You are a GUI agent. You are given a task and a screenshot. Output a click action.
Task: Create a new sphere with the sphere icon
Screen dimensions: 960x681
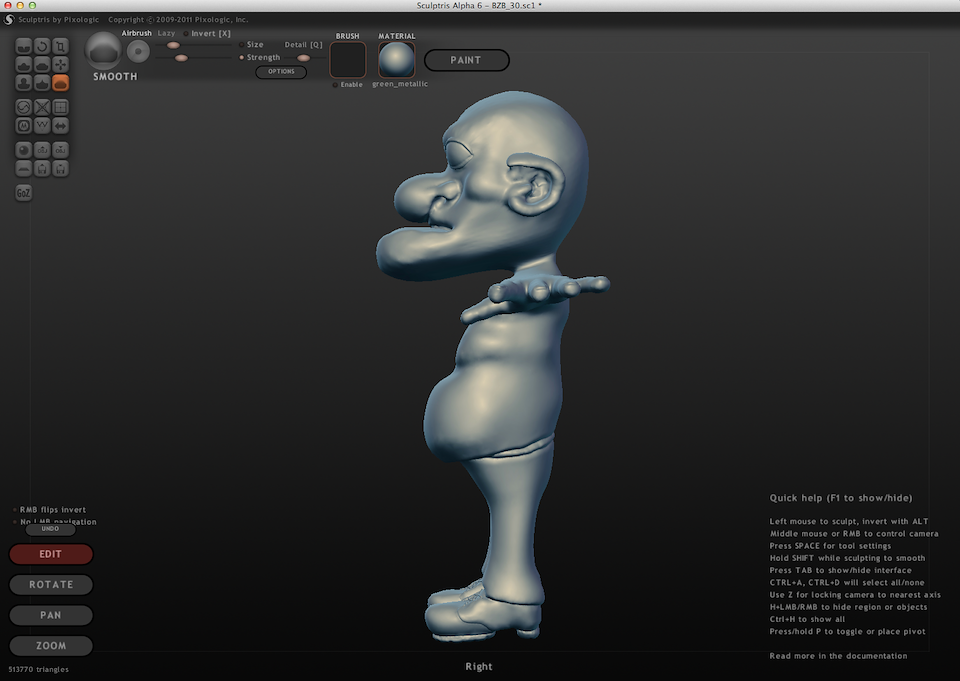coord(24,150)
